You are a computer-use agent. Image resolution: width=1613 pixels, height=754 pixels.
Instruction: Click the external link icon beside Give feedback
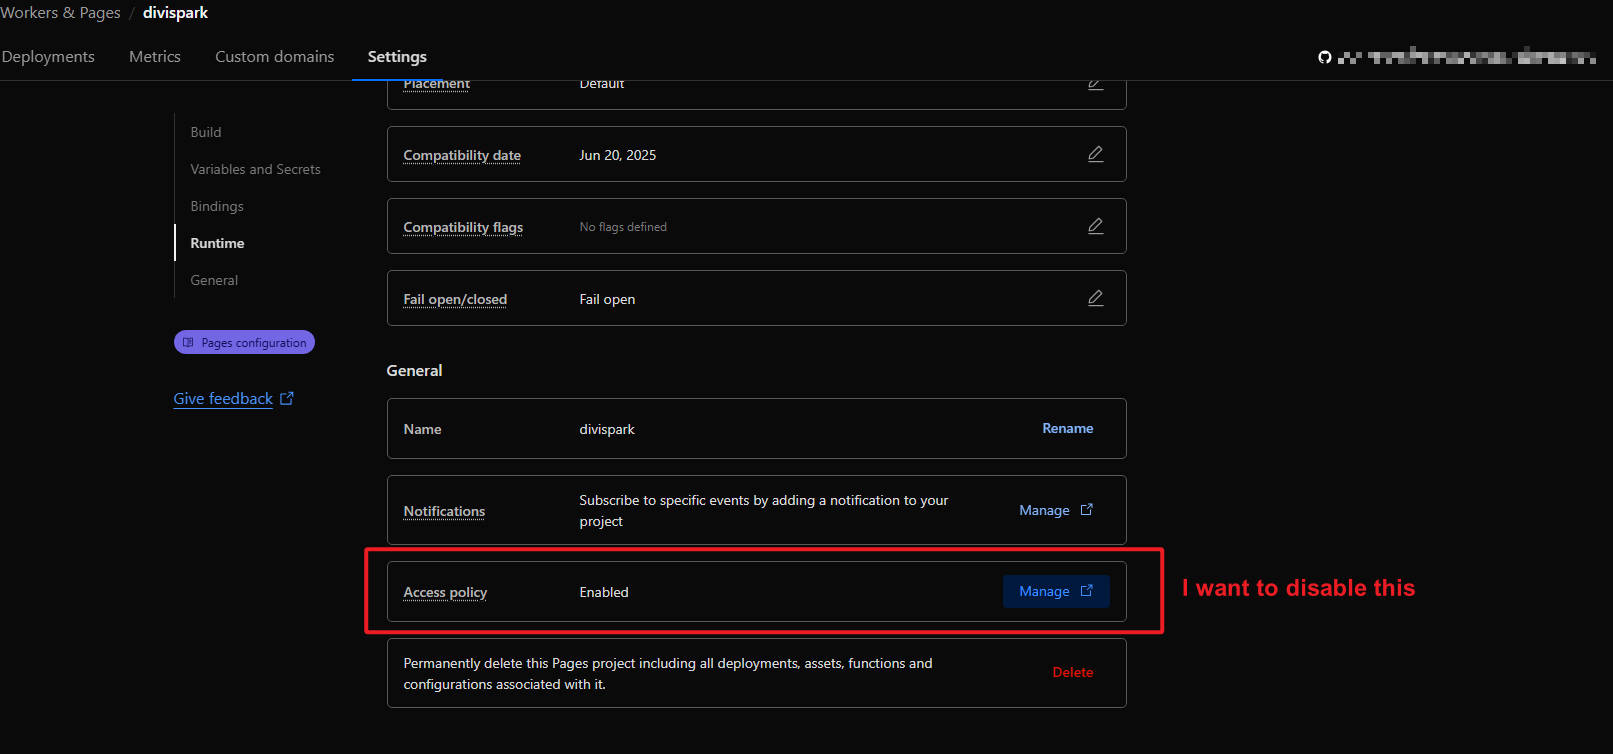click(x=287, y=398)
